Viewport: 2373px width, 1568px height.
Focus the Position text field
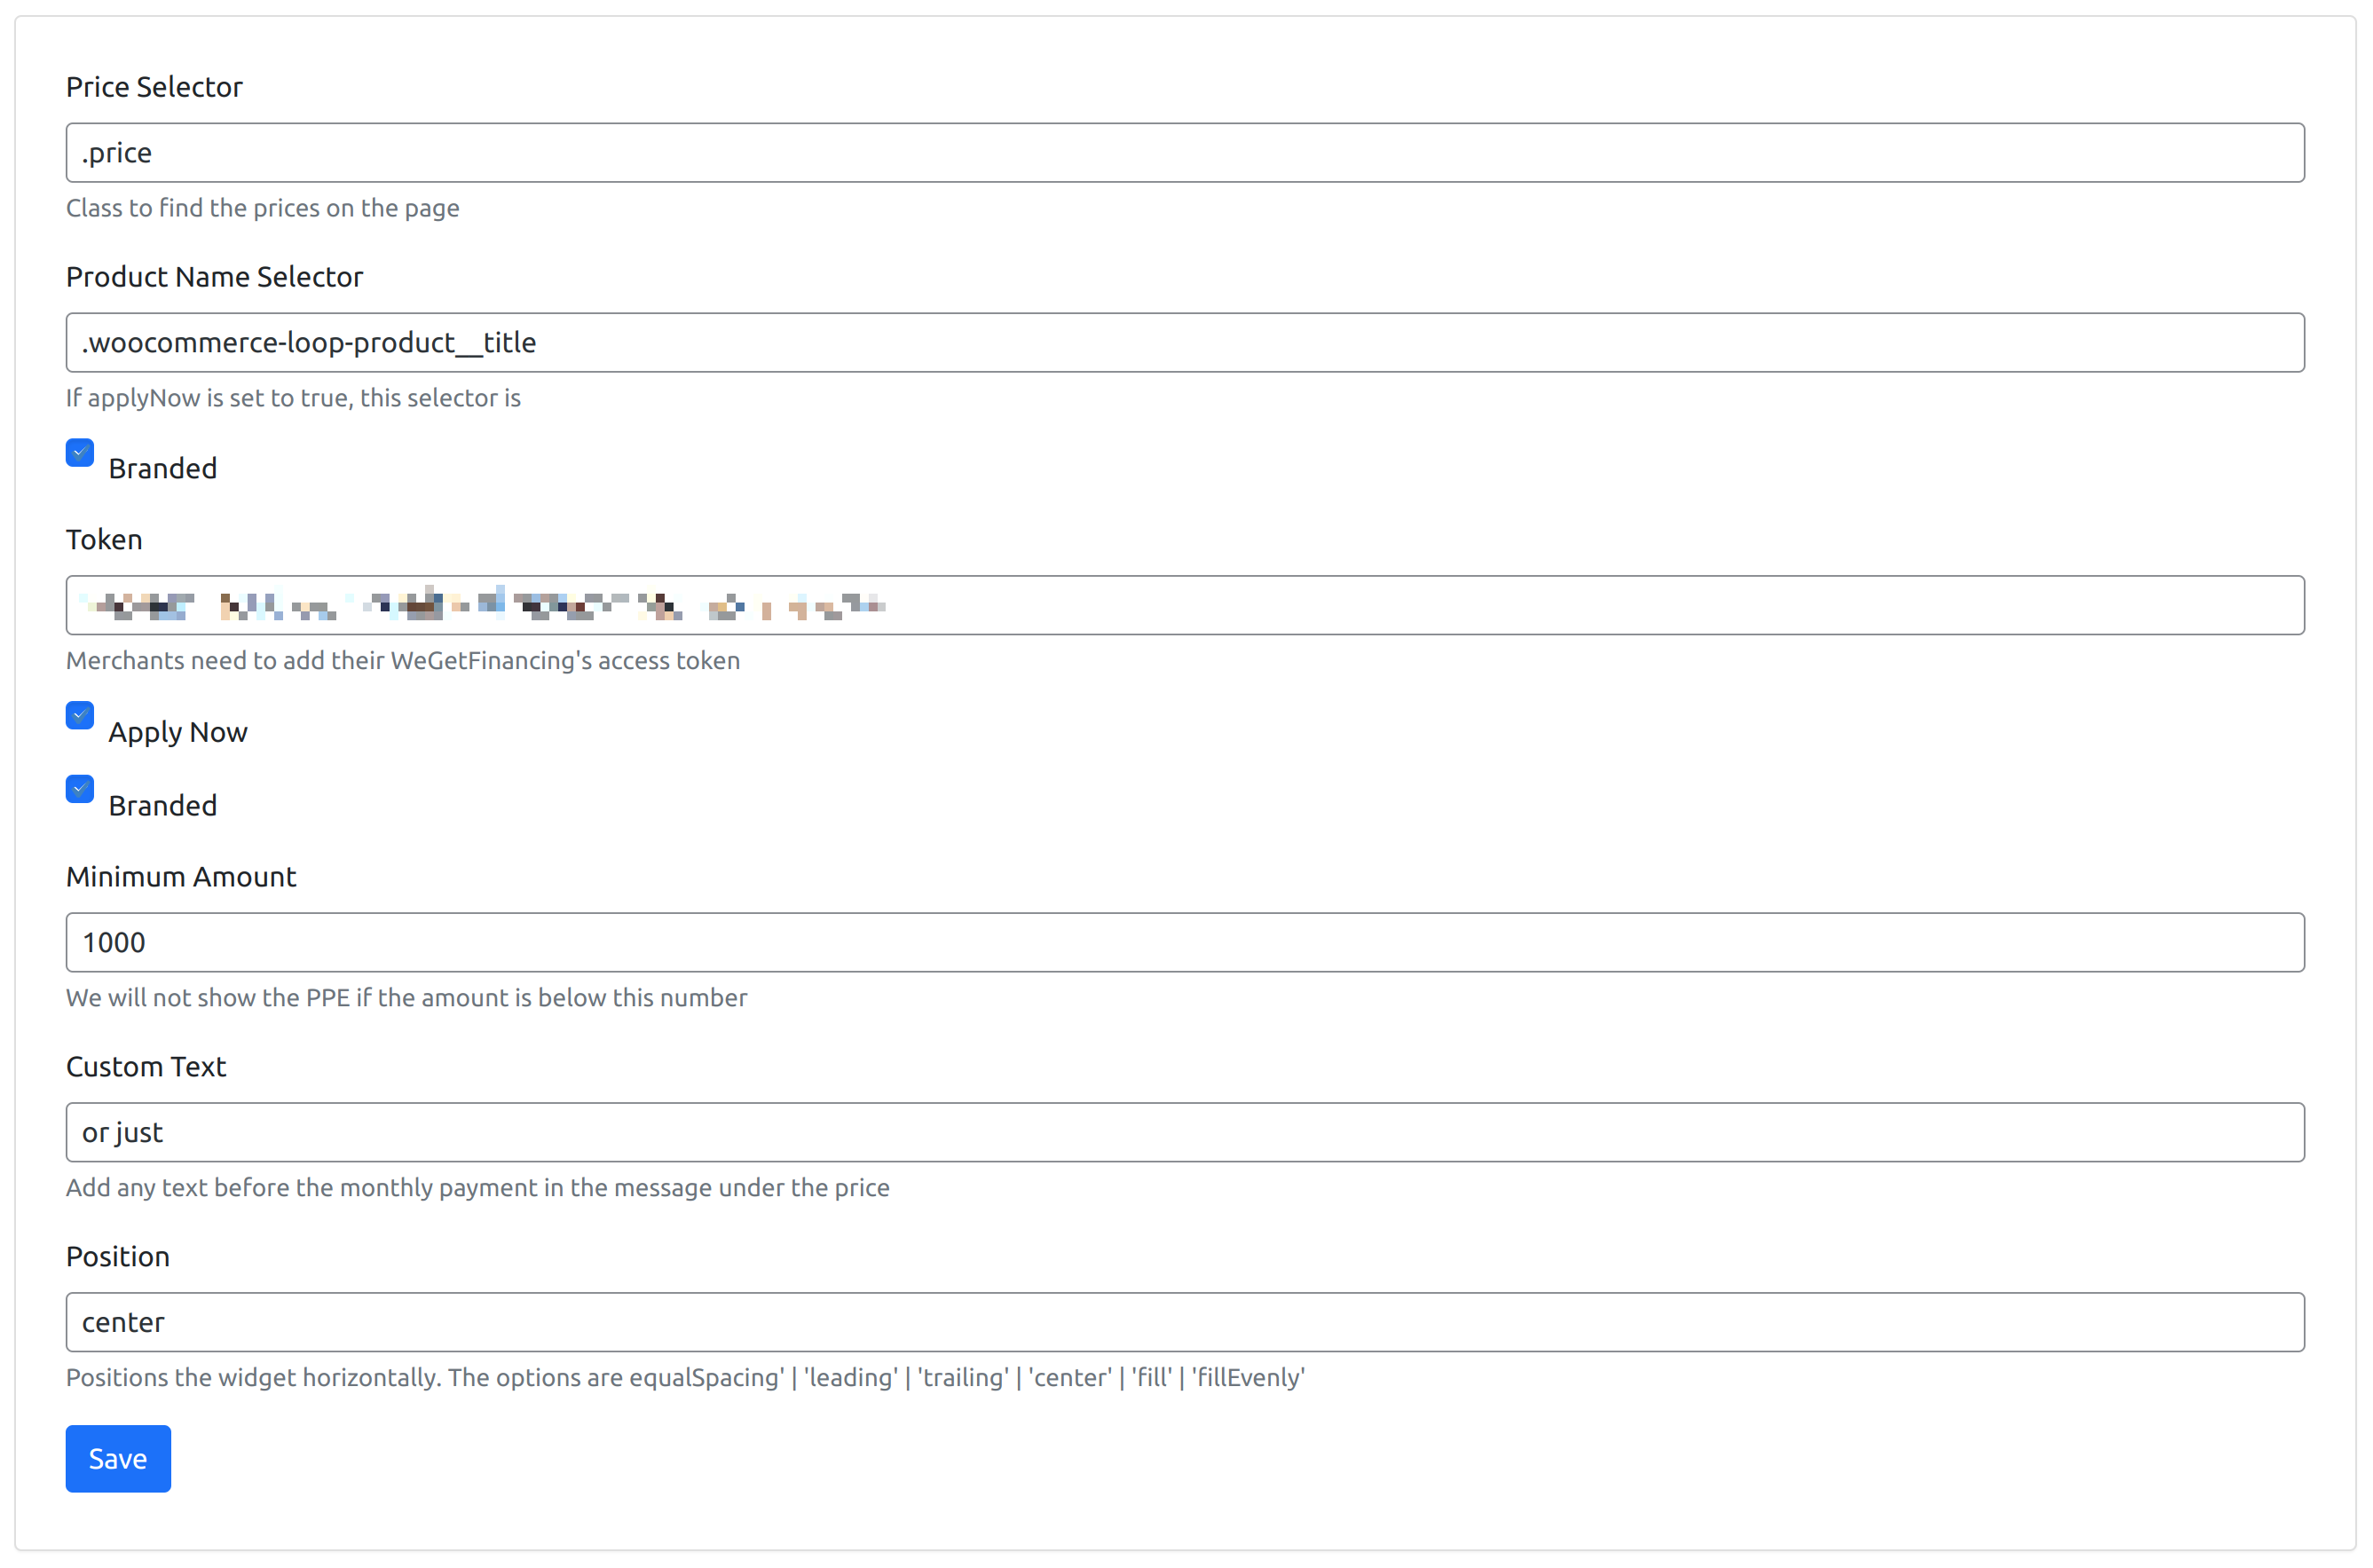tap(1185, 1322)
